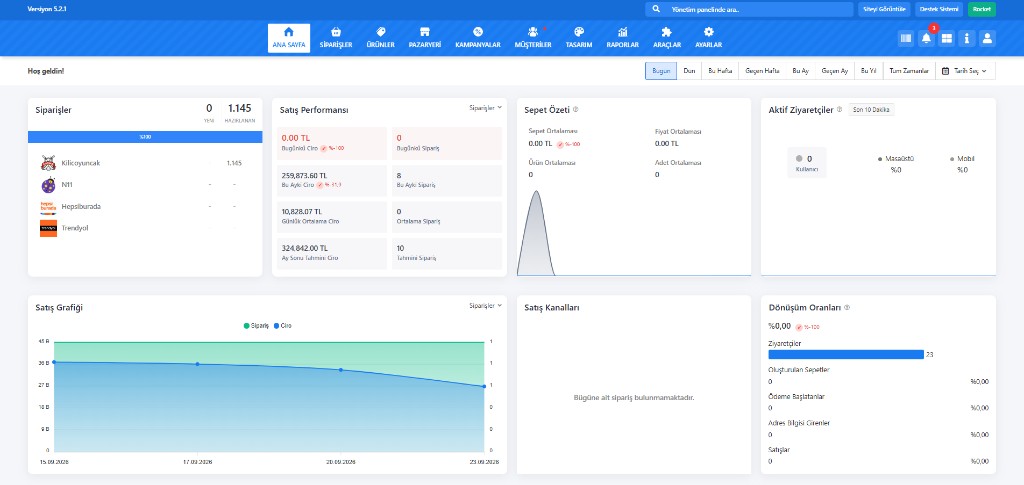Select the Dün date filter
1024x485 pixels.
coord(689,71)
